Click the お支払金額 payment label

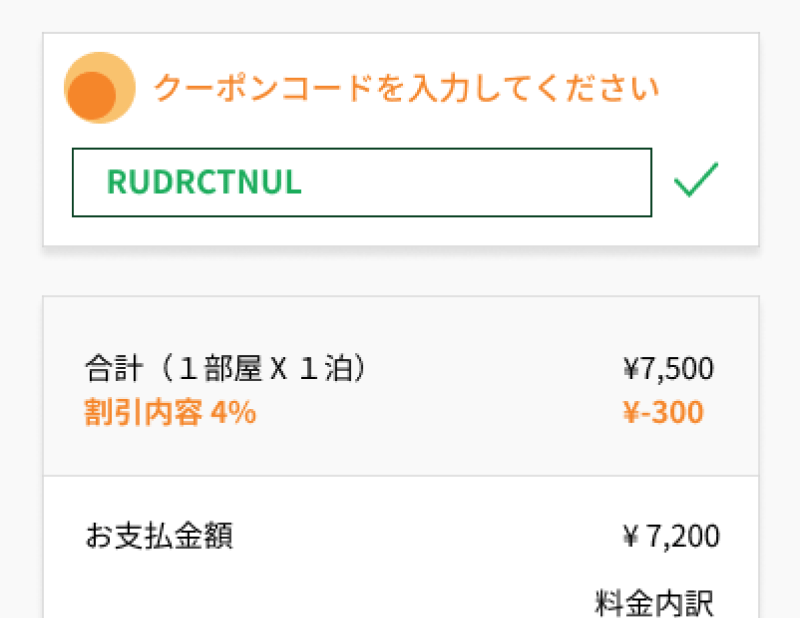tap(159, 537)
